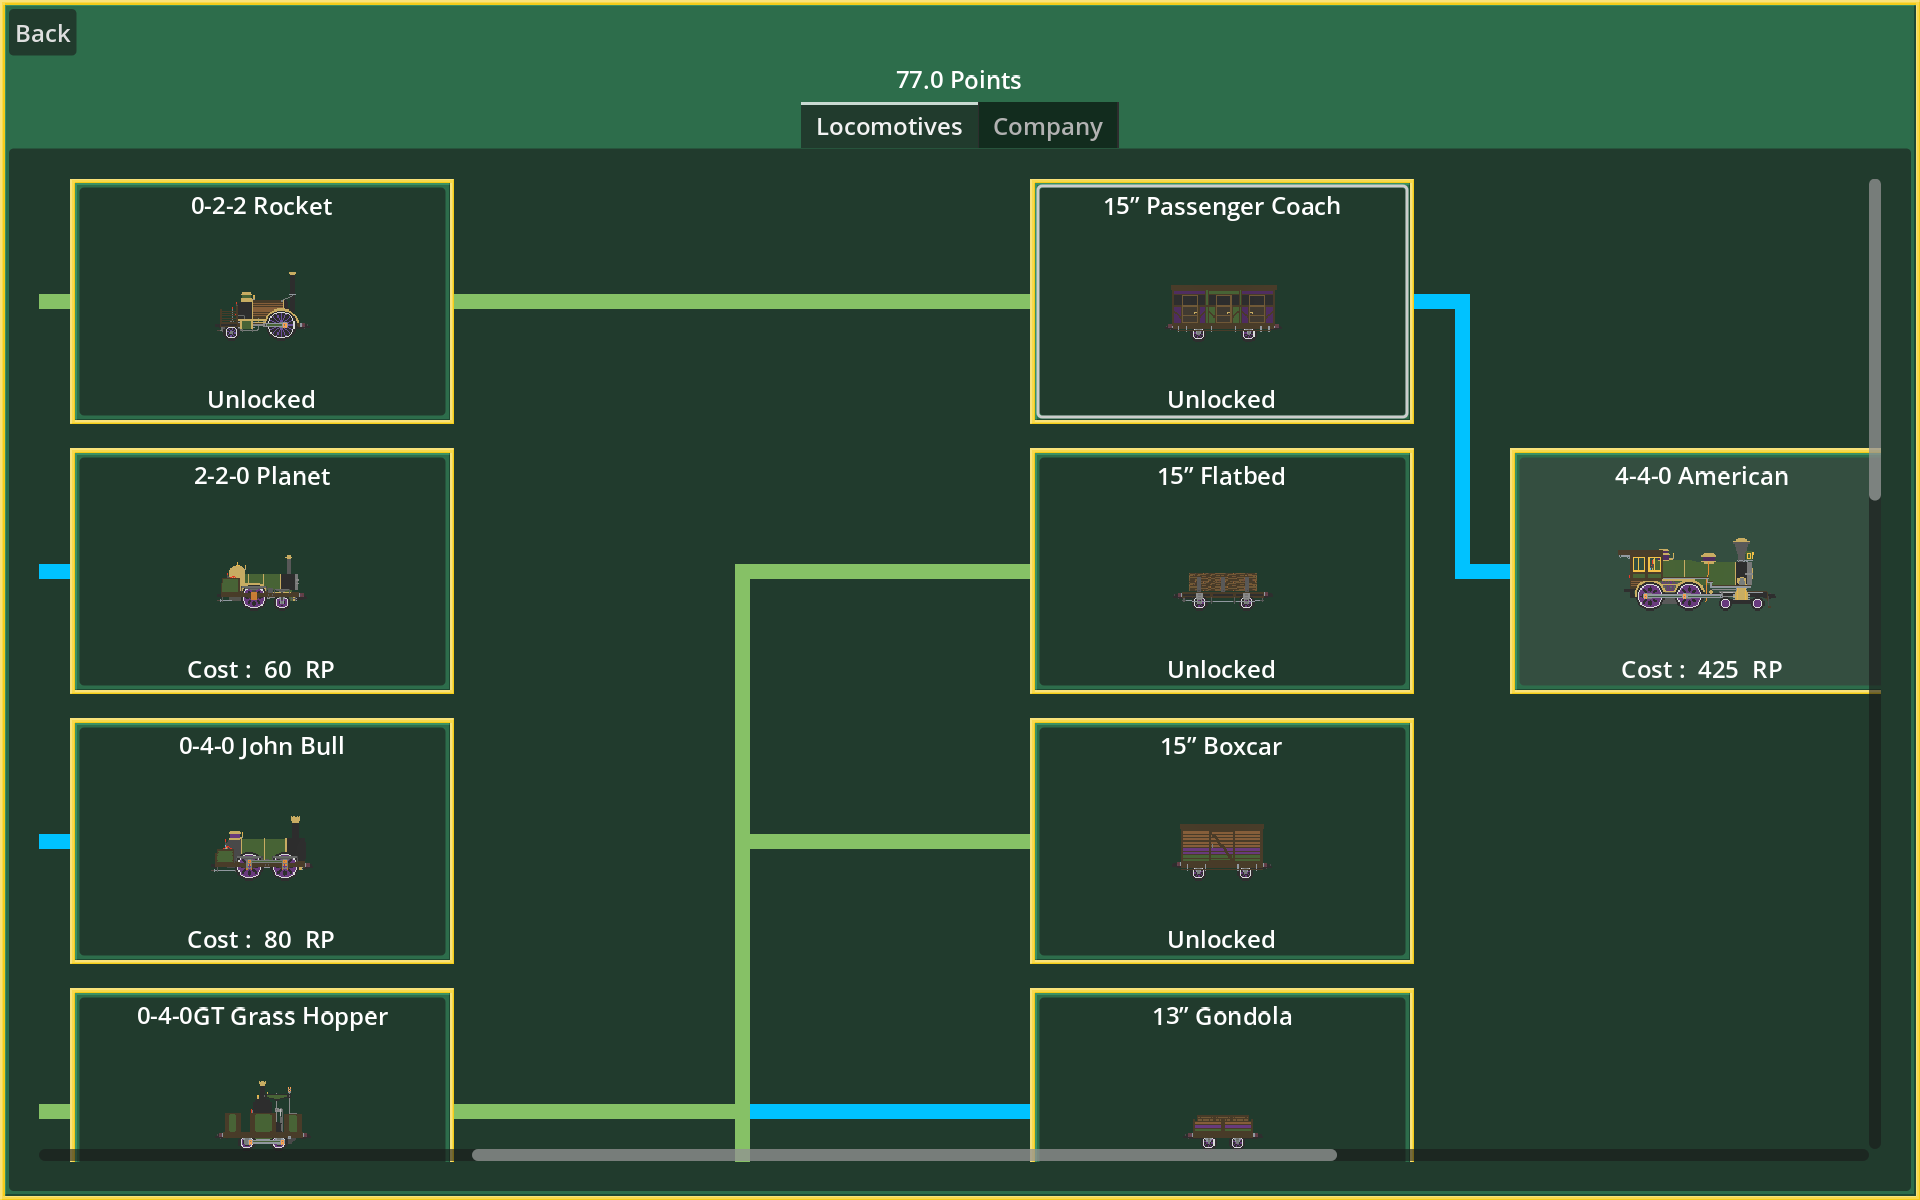Screen dimensions: 1920x1200
Task: Click the '15" Flatbed' title text
Action: tap(1222, 476)
